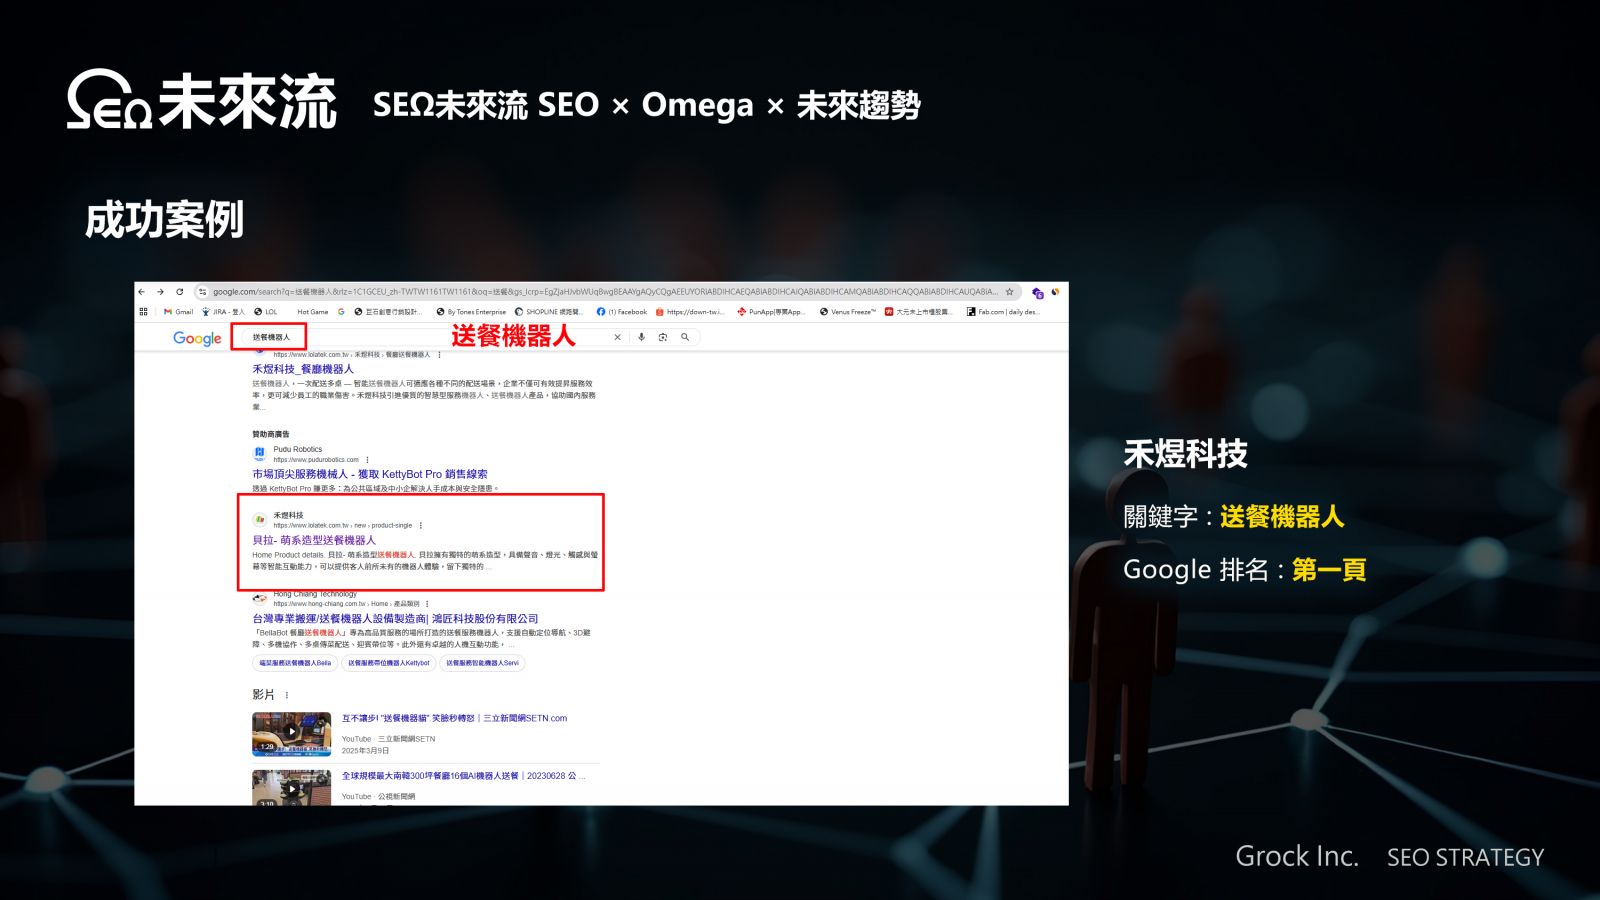Open the PunApp bookmark
Viewport: 1600px width, 900px height.
tap(770, 312)
